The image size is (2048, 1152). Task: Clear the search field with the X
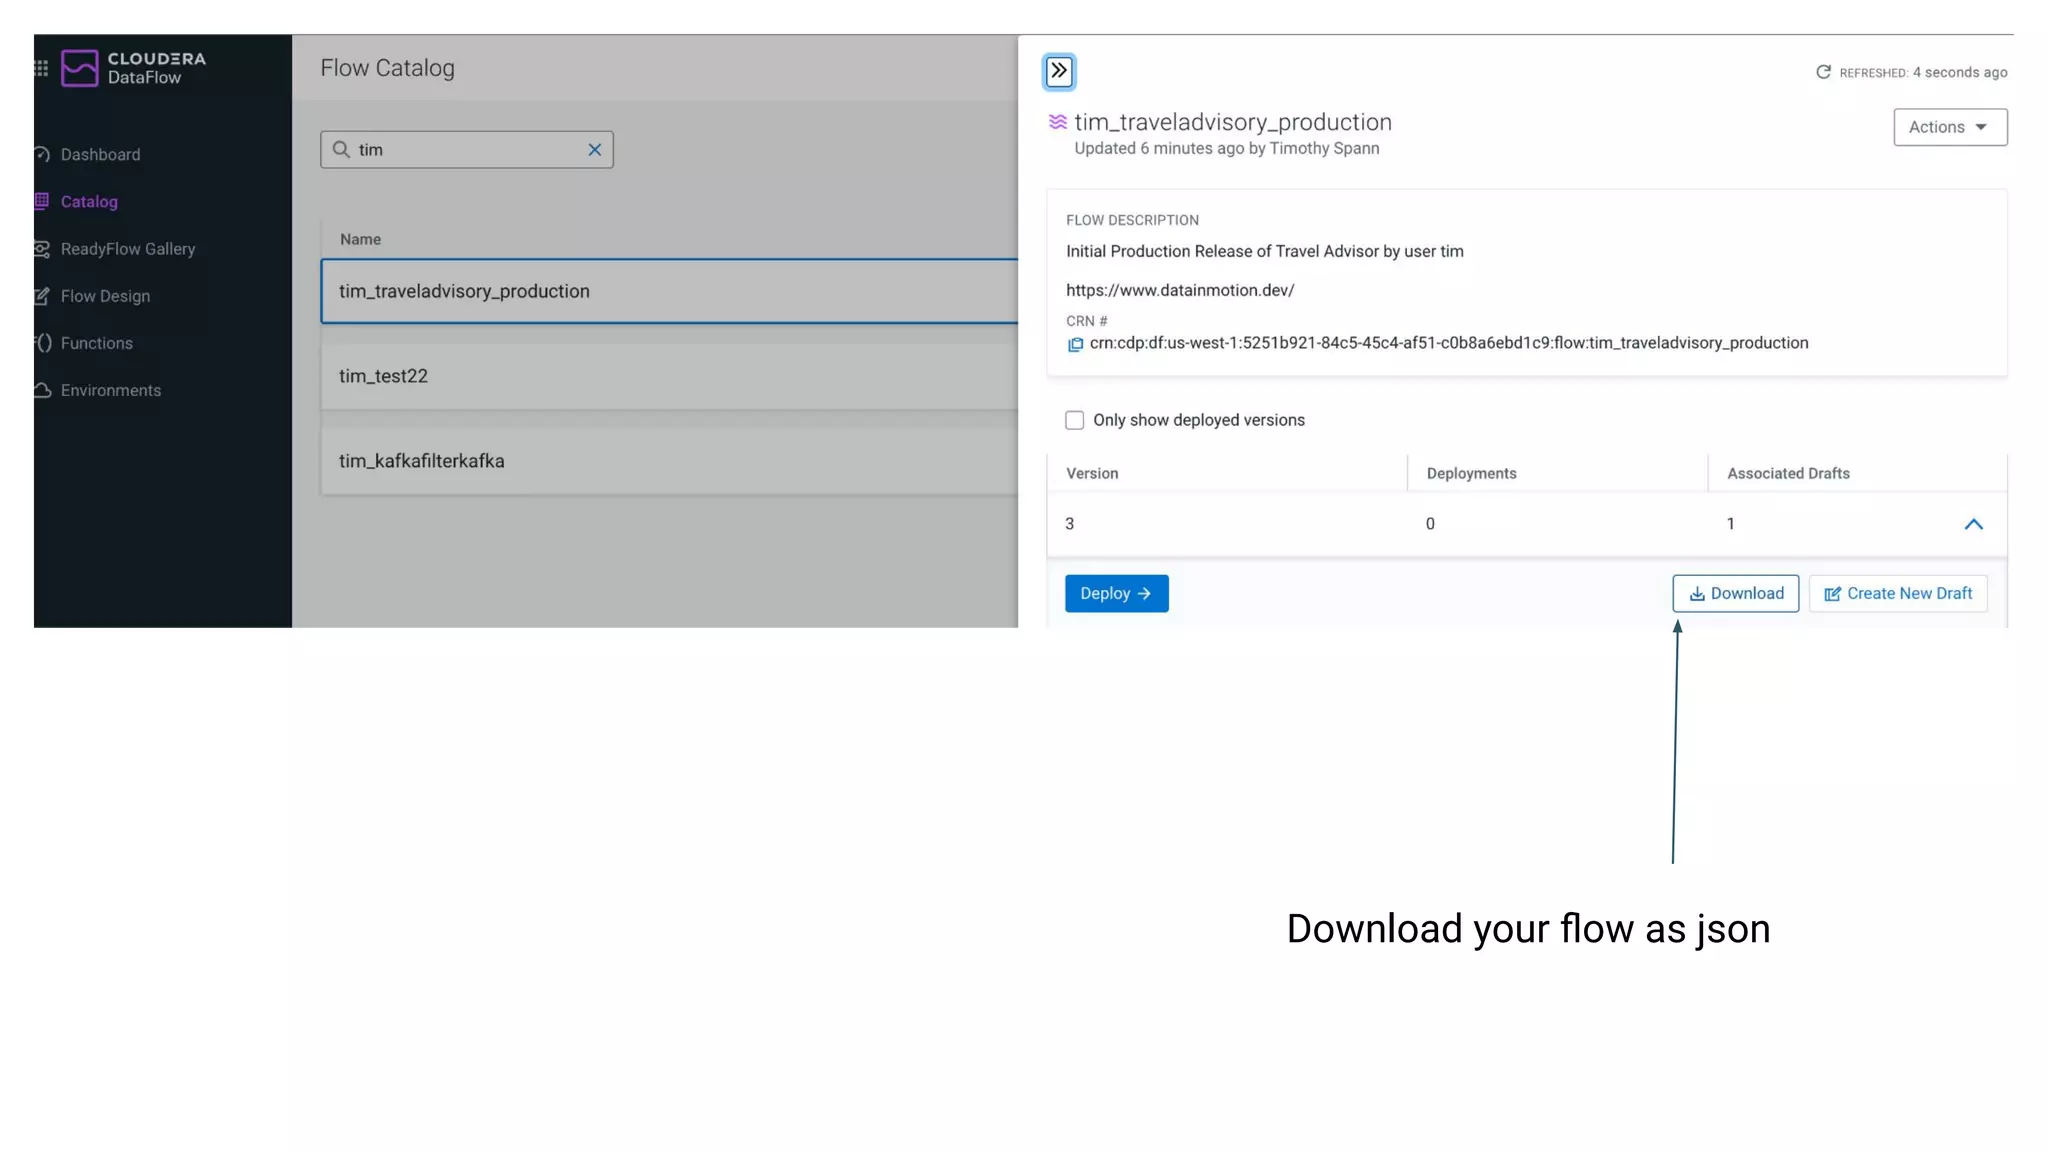(595, 150)
